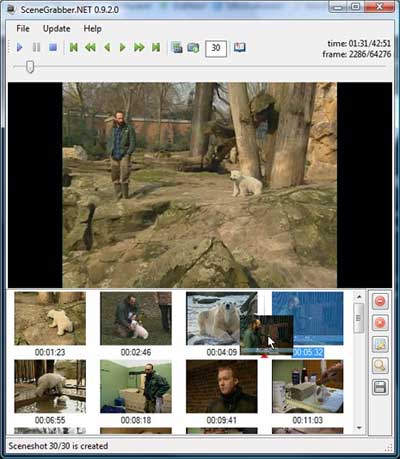Stop playback with the blue square button
Image resolution: width=400 pixels, height=459 pixels.
click(53, 47)
